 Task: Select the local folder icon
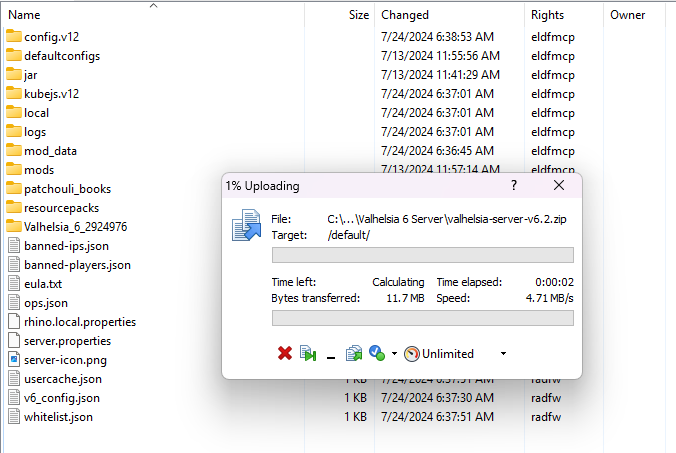coord(14,112)
